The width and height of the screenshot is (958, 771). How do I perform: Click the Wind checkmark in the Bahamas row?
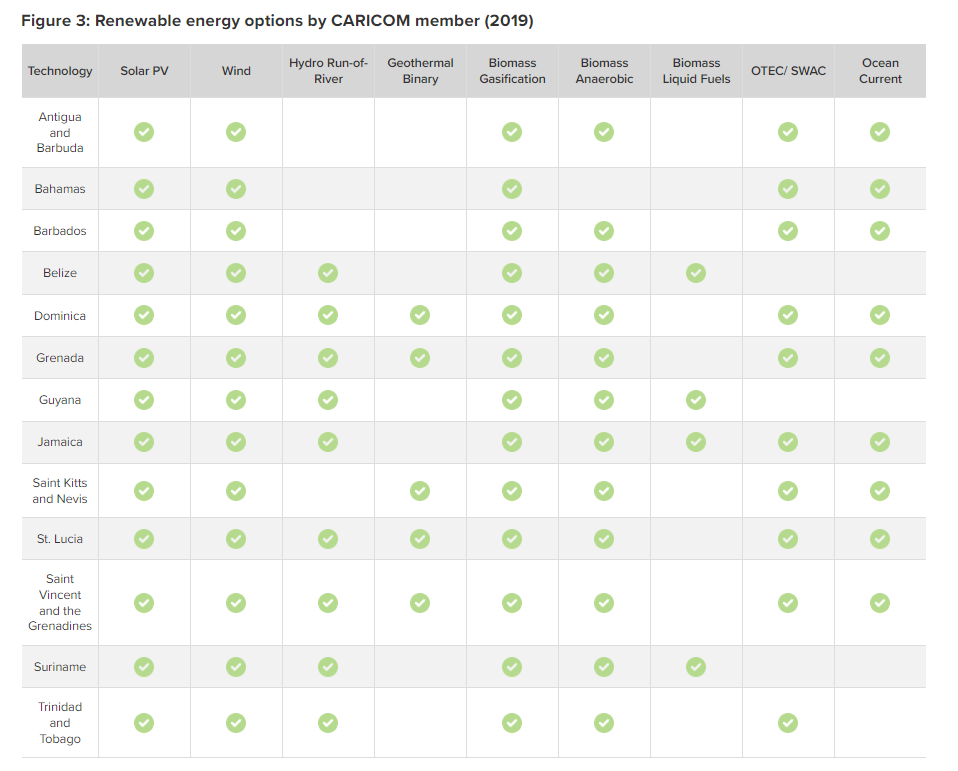coord(236,189)
